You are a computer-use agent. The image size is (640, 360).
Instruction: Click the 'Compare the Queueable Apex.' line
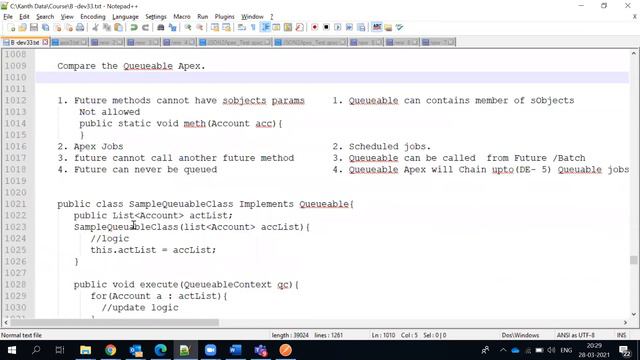(131, 66)
